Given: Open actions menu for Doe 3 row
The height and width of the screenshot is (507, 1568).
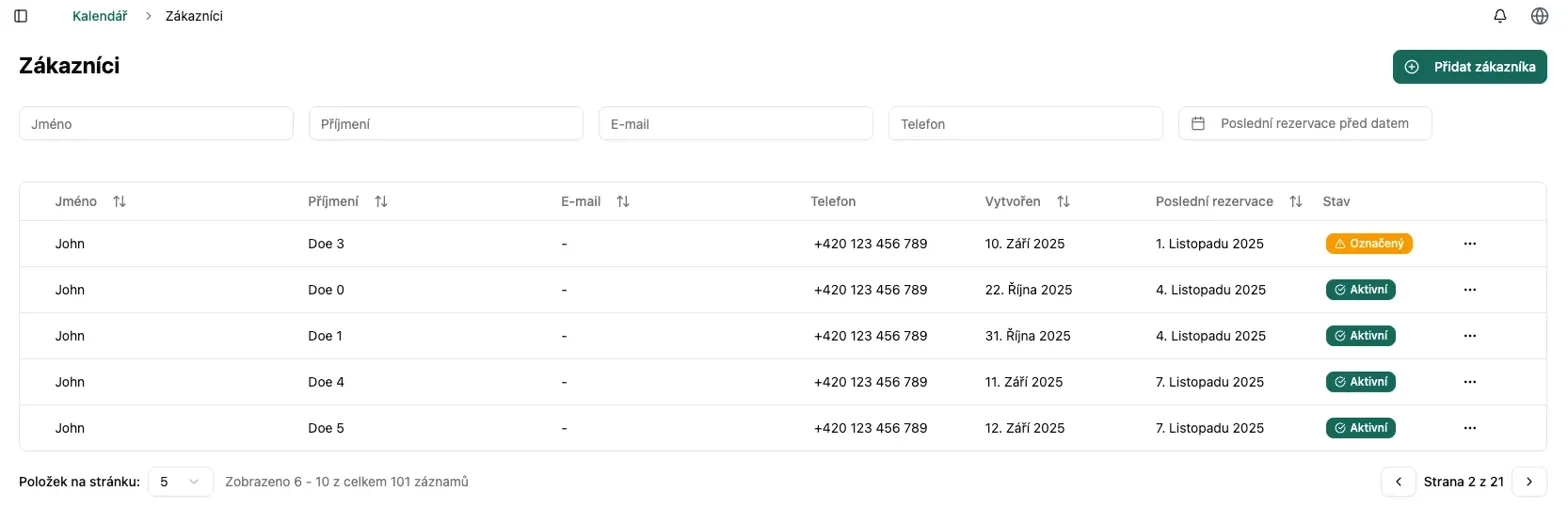Looking at the screenshot, I should pos(1469,243).
